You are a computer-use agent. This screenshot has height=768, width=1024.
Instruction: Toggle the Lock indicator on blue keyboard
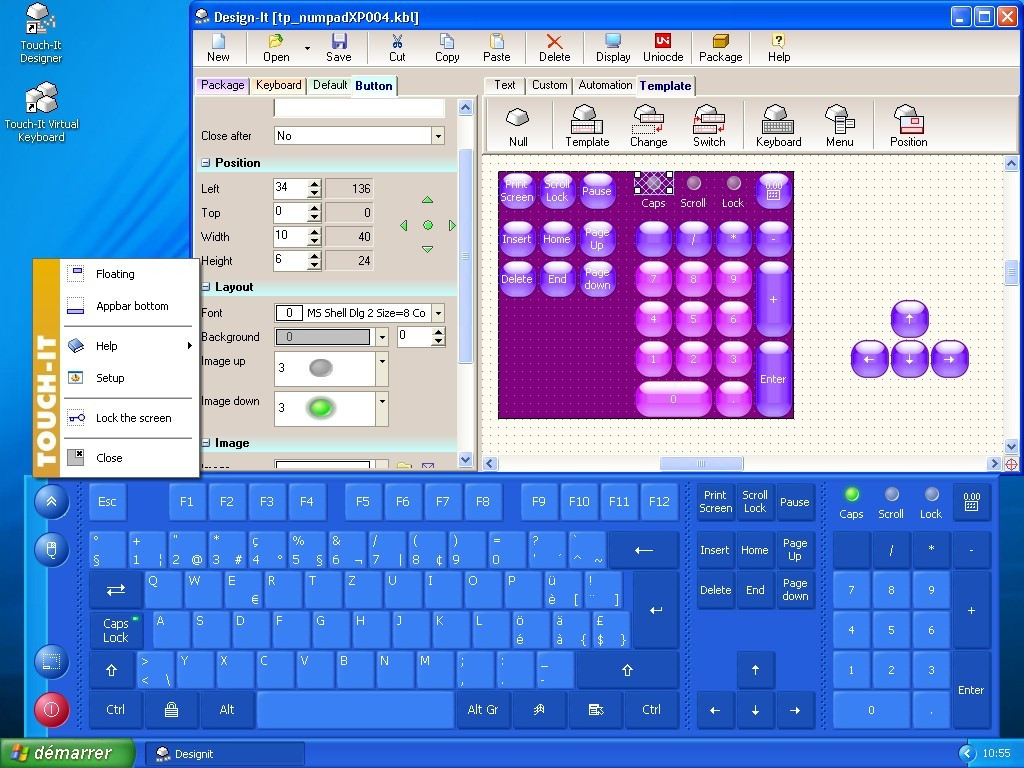point(932,494)
